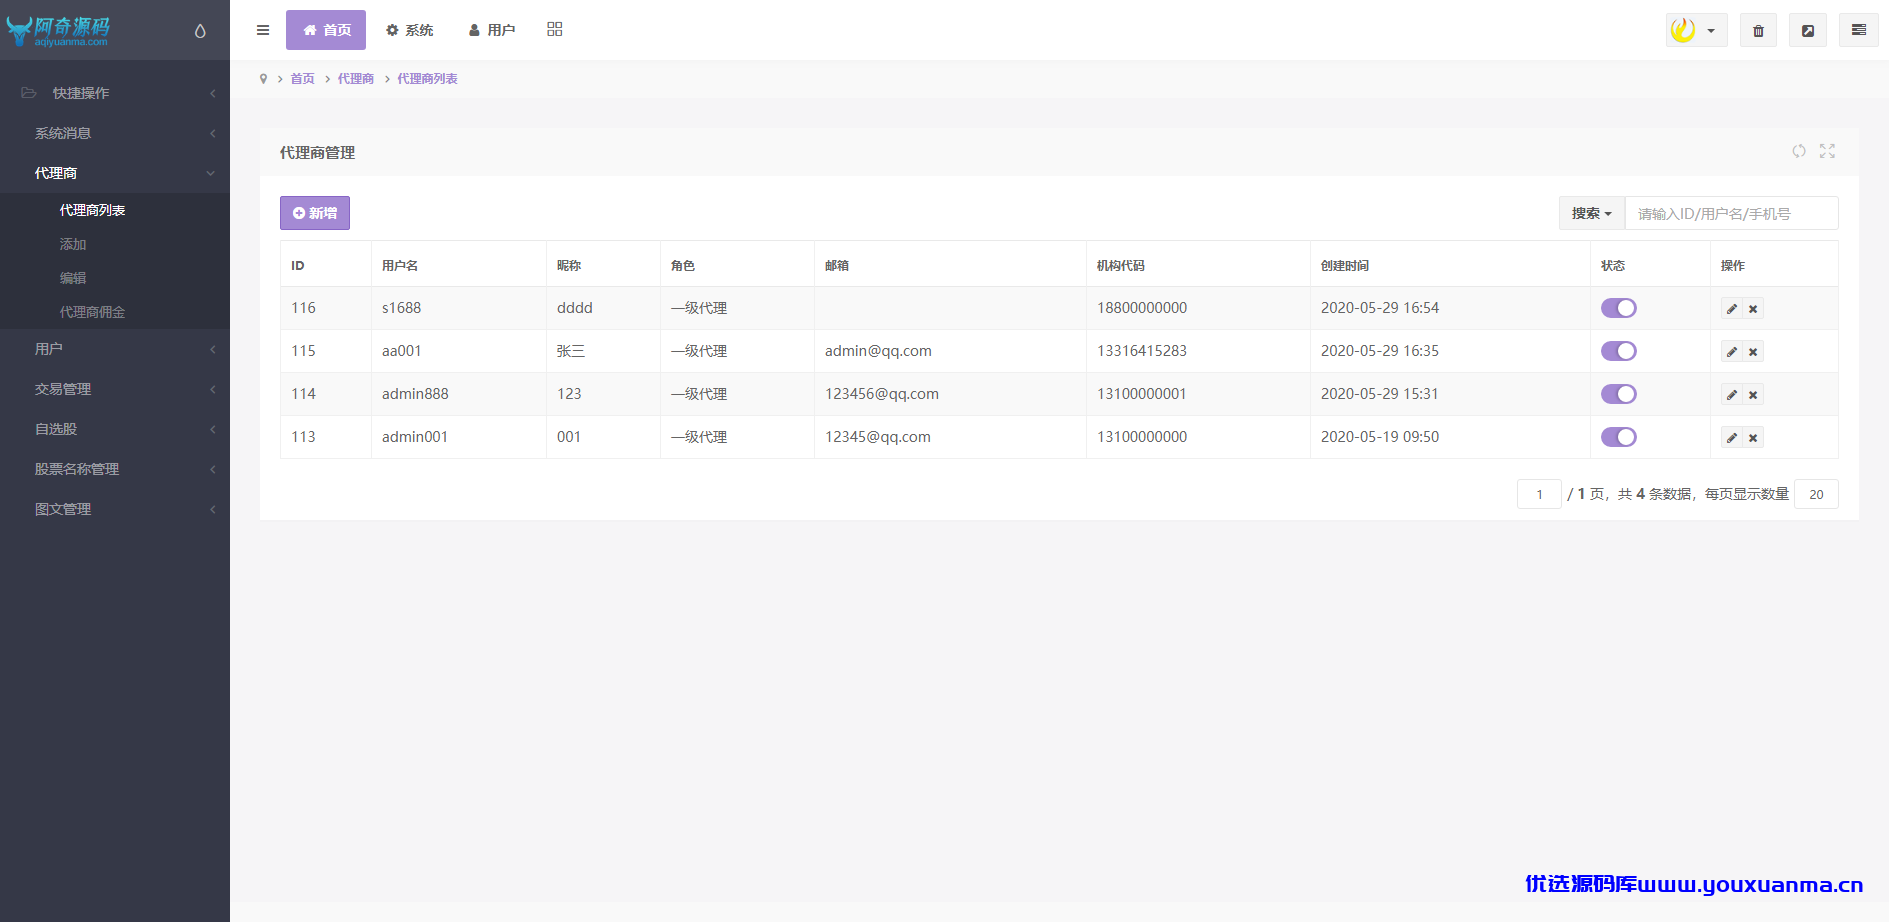
Task: Delete agent aa001 with X icon
Action: [x=1753, y=352]
